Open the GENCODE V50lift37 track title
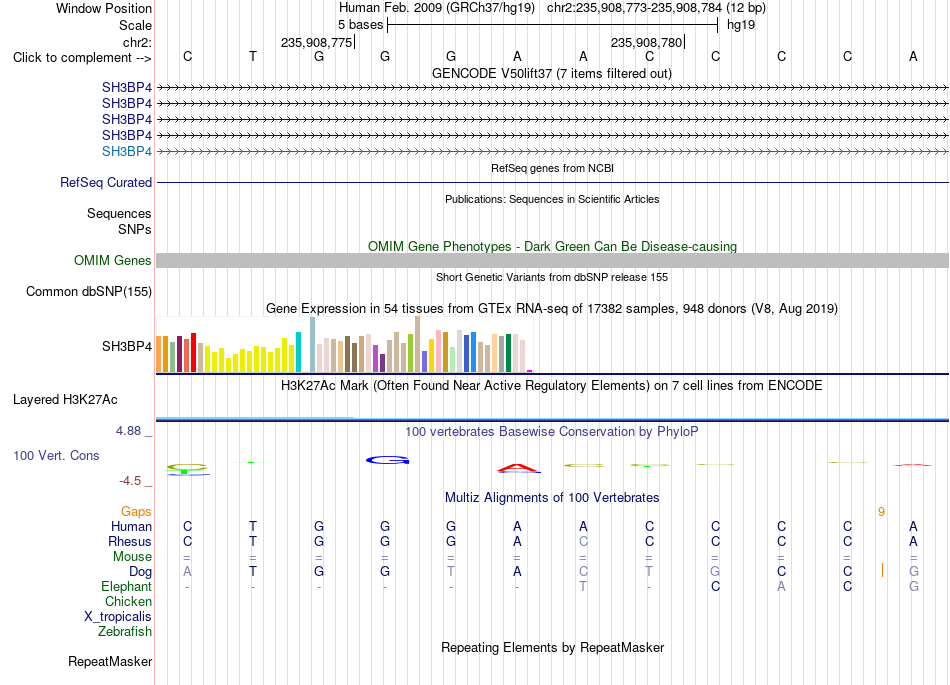 coord(551,73)
